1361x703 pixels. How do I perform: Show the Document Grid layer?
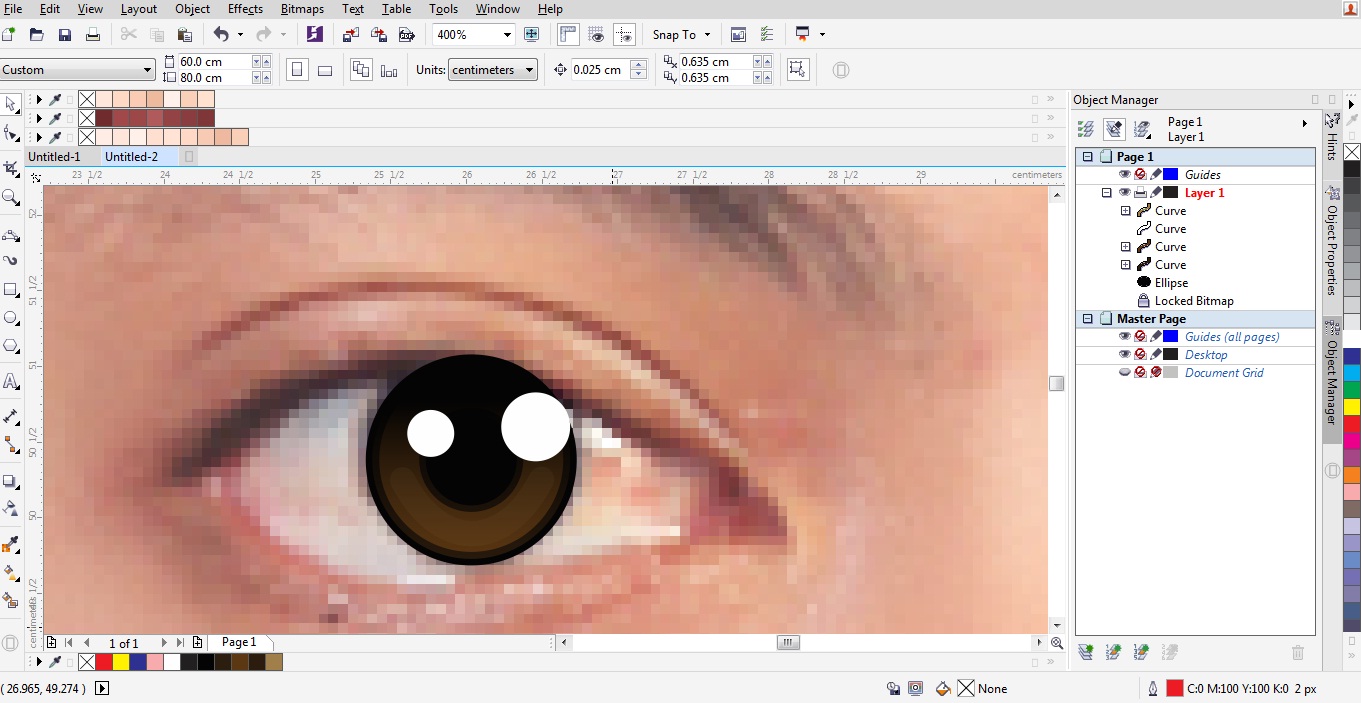click(x=1123, y=371)
